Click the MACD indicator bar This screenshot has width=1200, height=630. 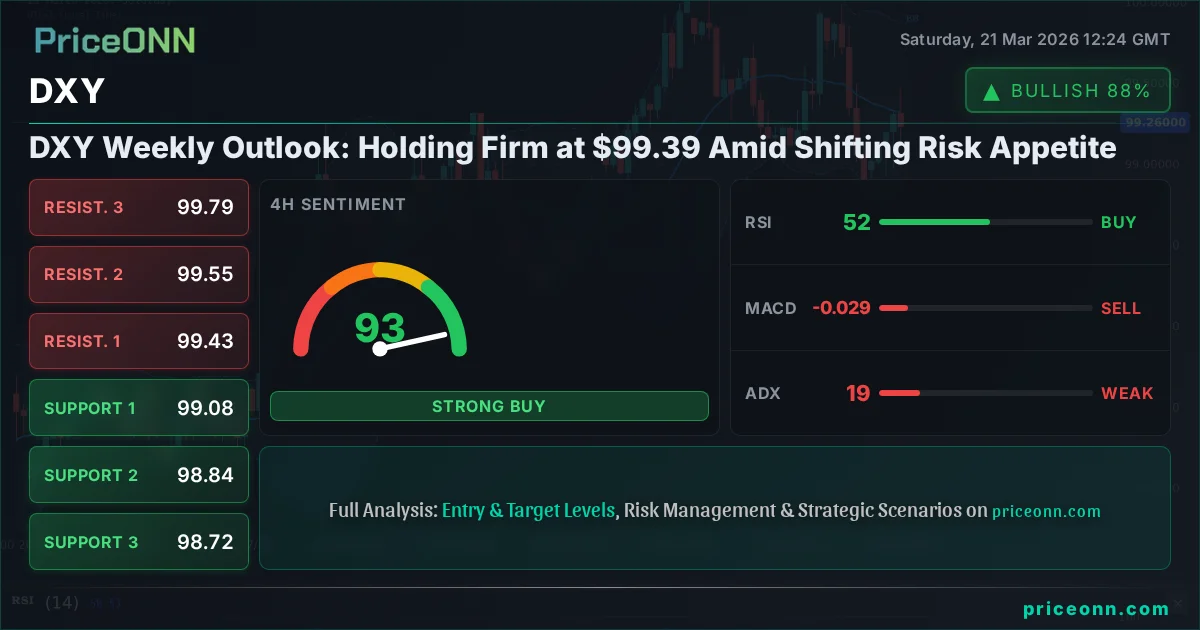click(x=985, y=308)
